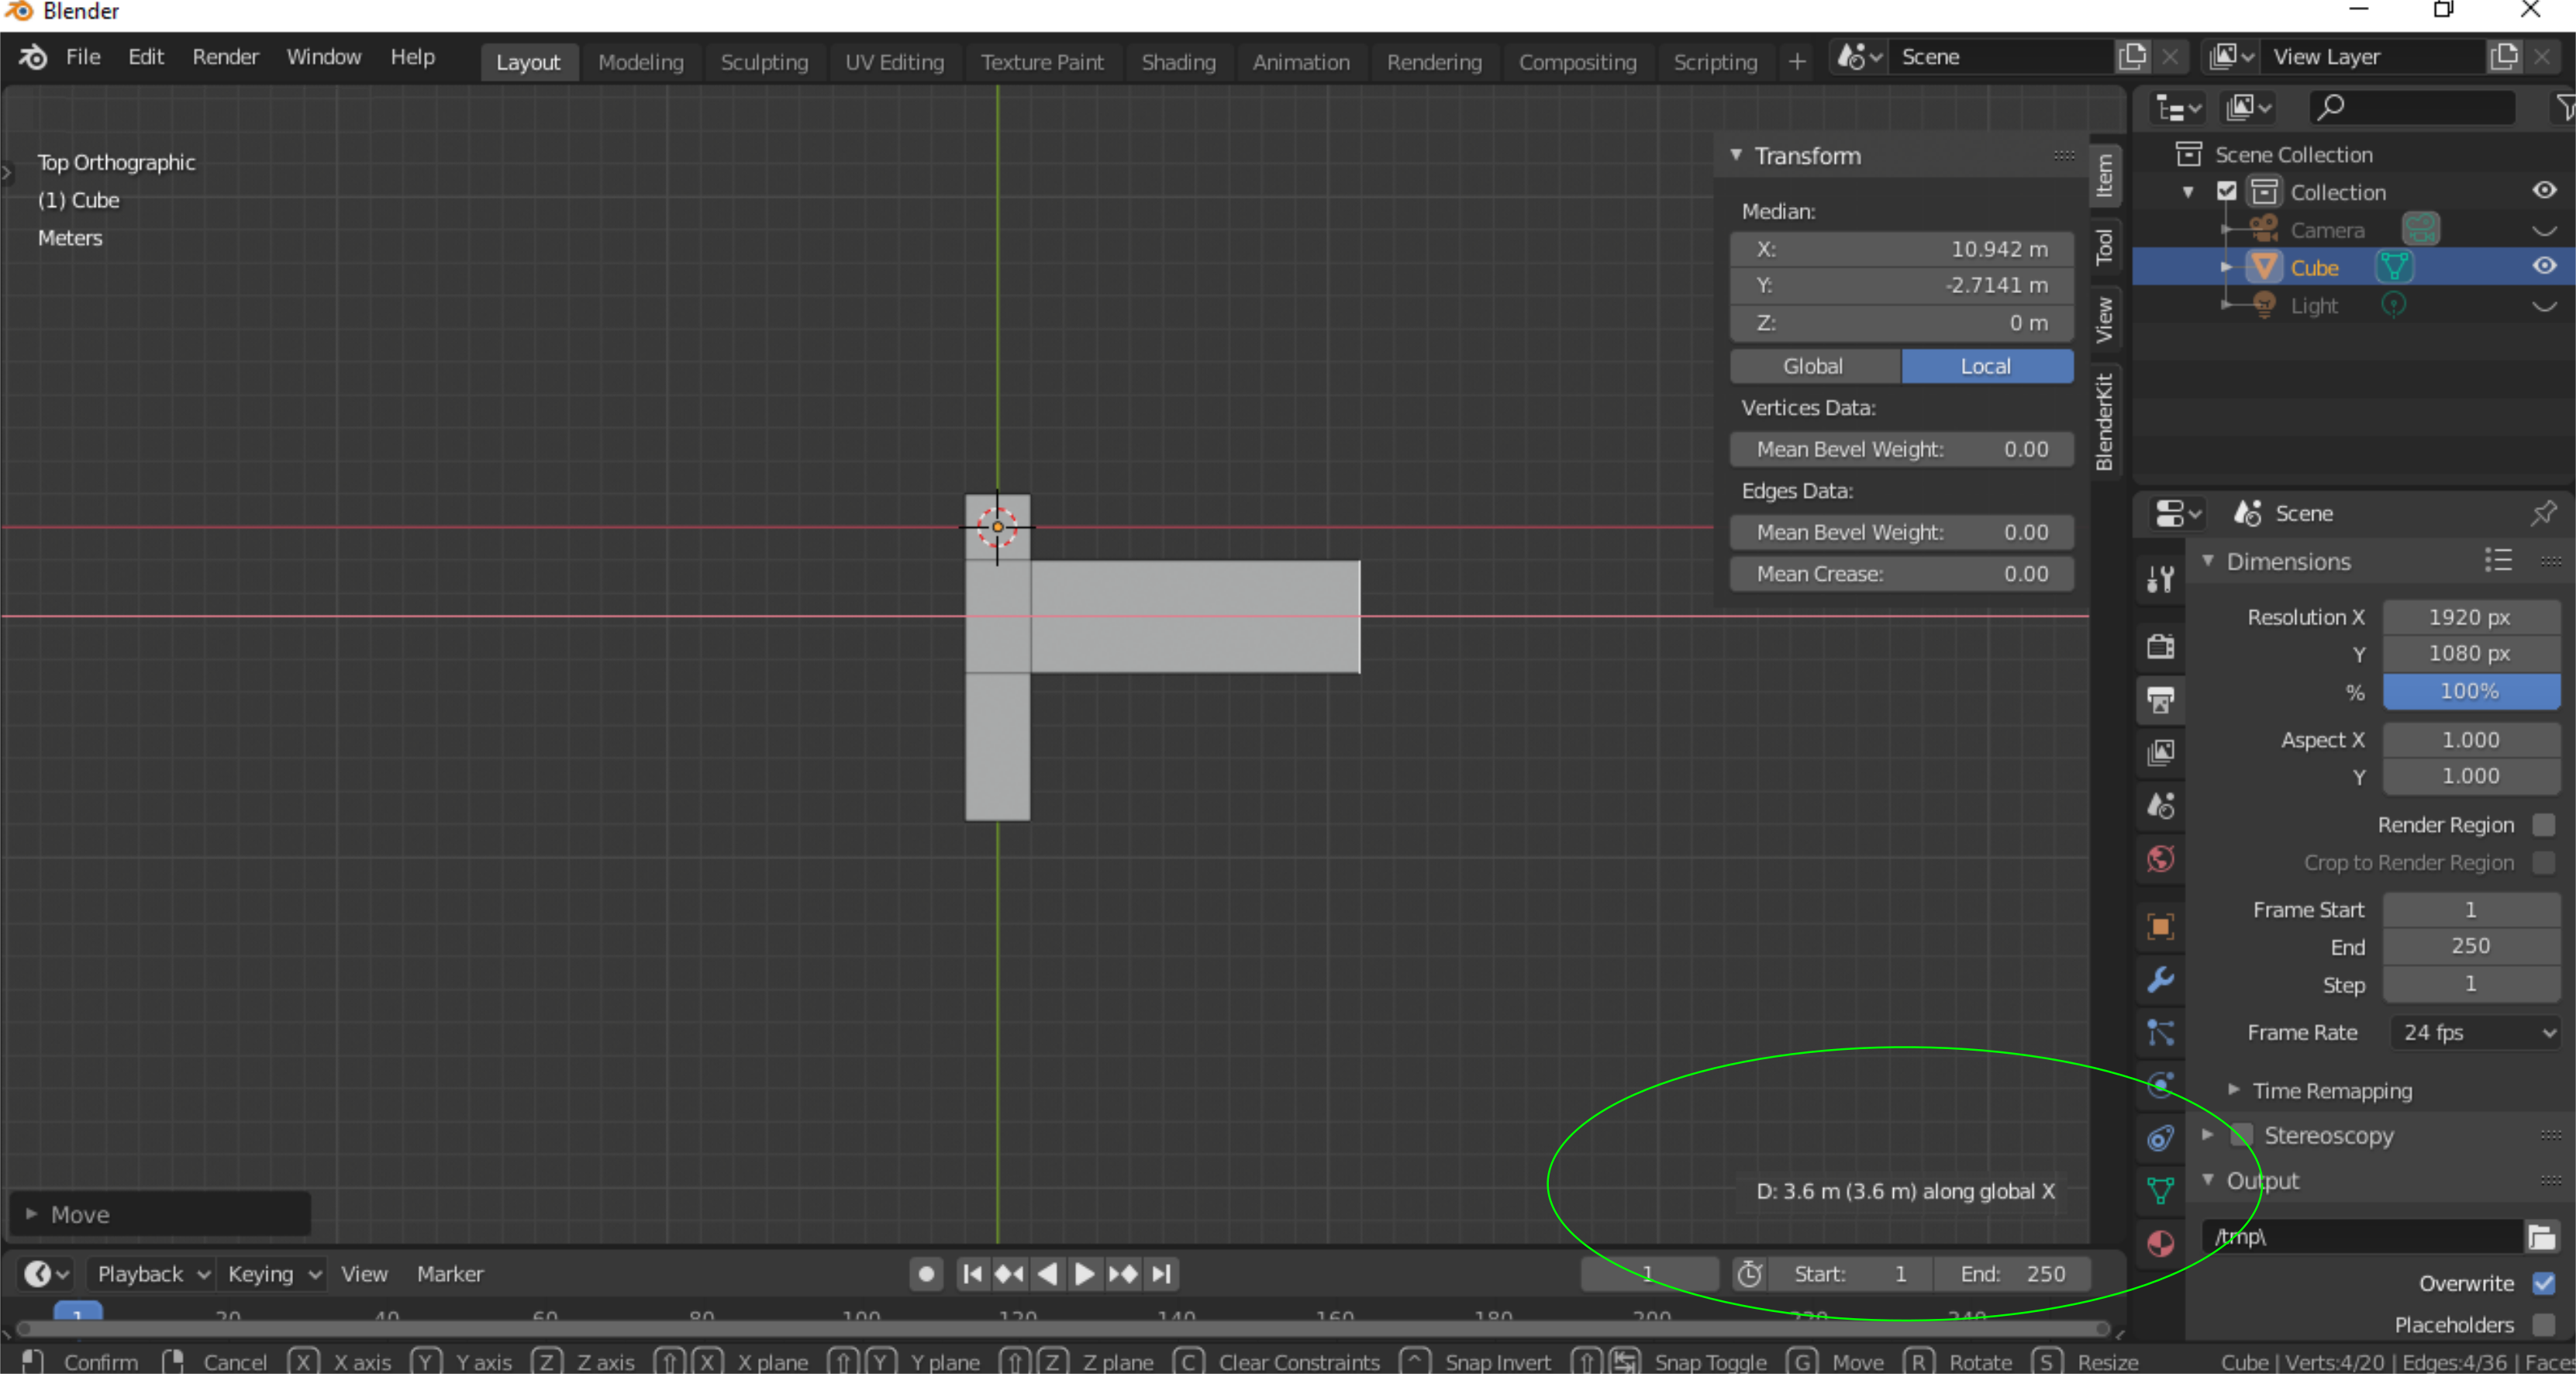Click the new scene copy icon
The width and height of the screenshot is (2576, 1374).
tap(2132, 57)
